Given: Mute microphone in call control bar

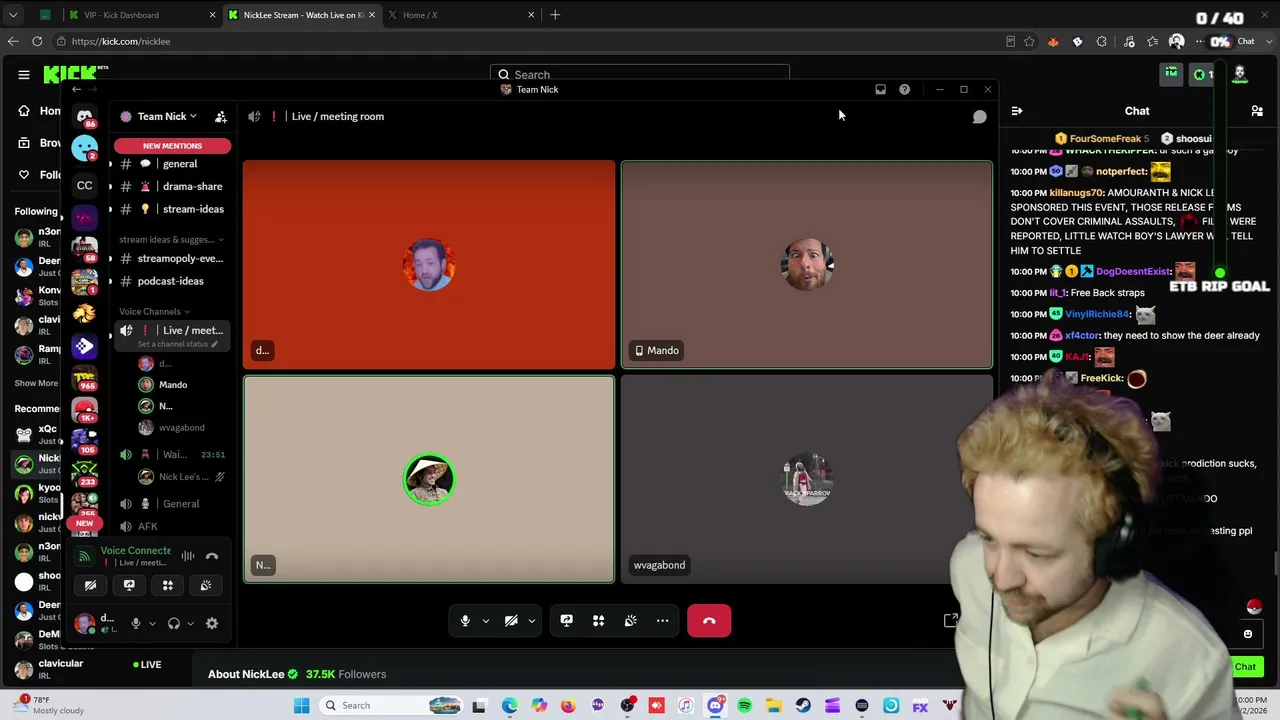Looking at the screenshot, I should click(465, 621).
